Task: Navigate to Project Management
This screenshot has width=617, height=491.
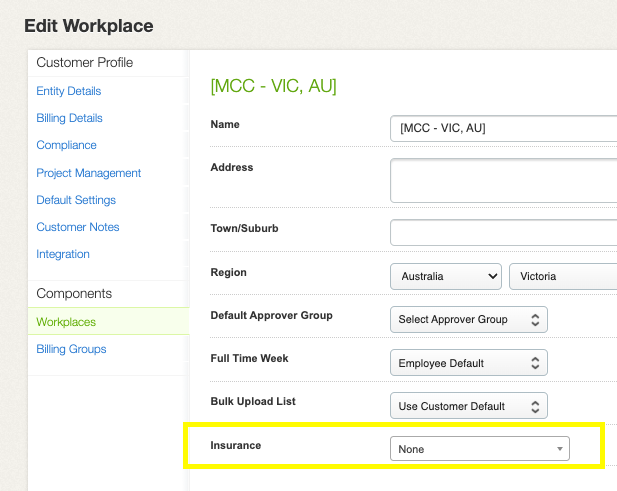Action: click(x=89, y=173)
